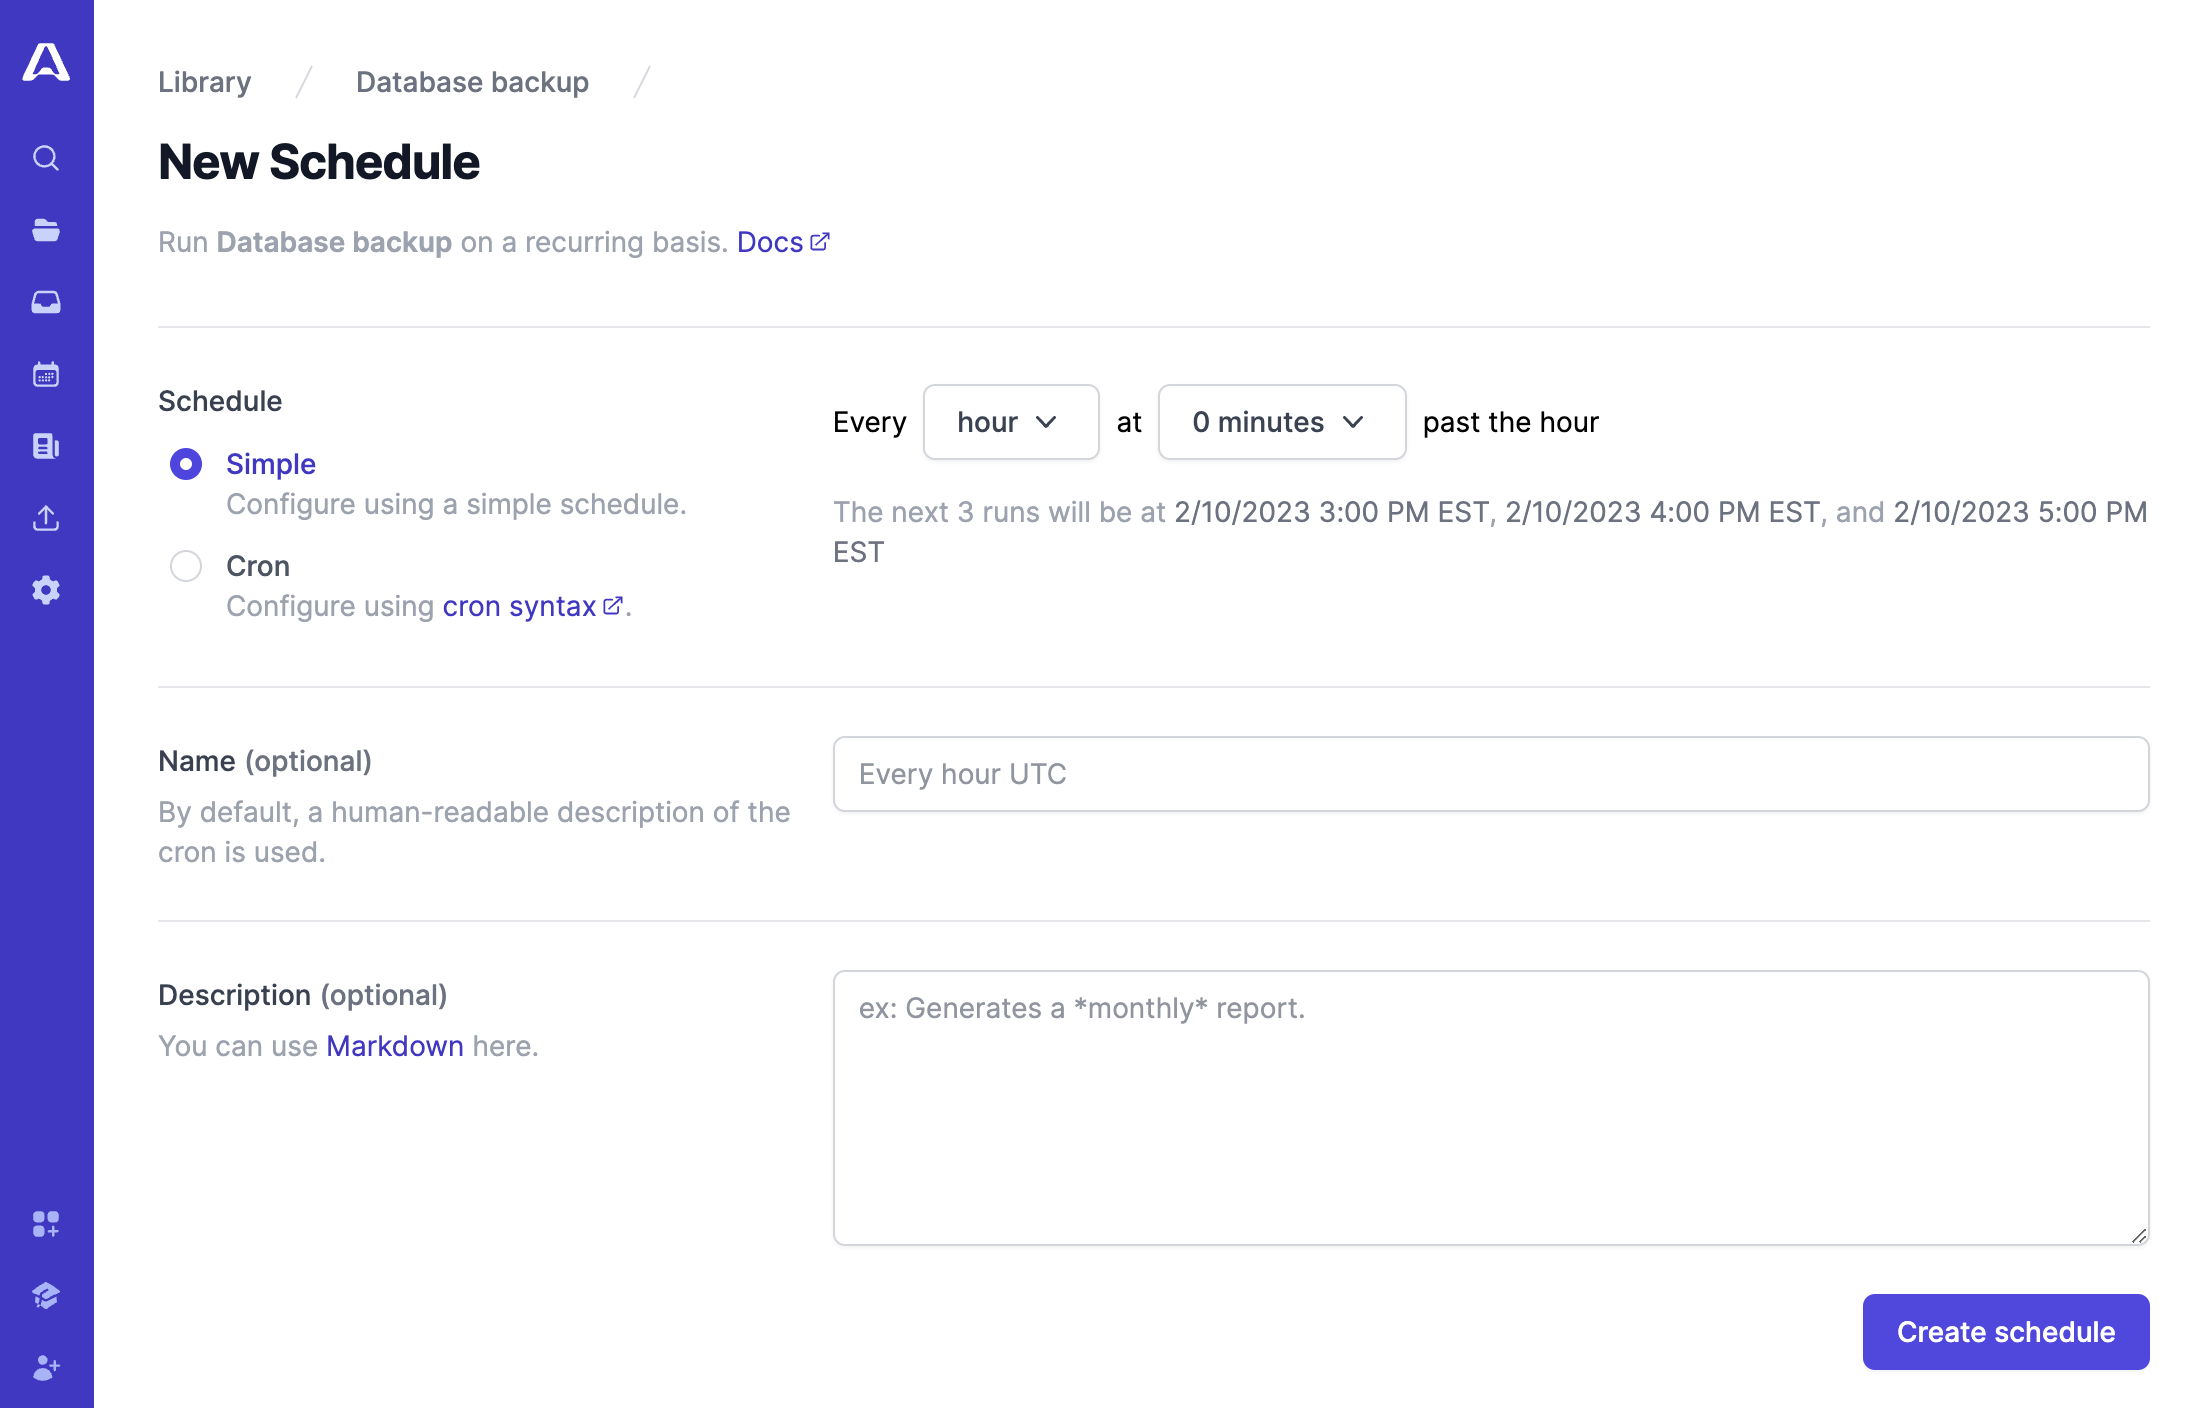2204x1408 pixels.
Task: Click the external link icon after cron syntax
Action: pos(613,606)
